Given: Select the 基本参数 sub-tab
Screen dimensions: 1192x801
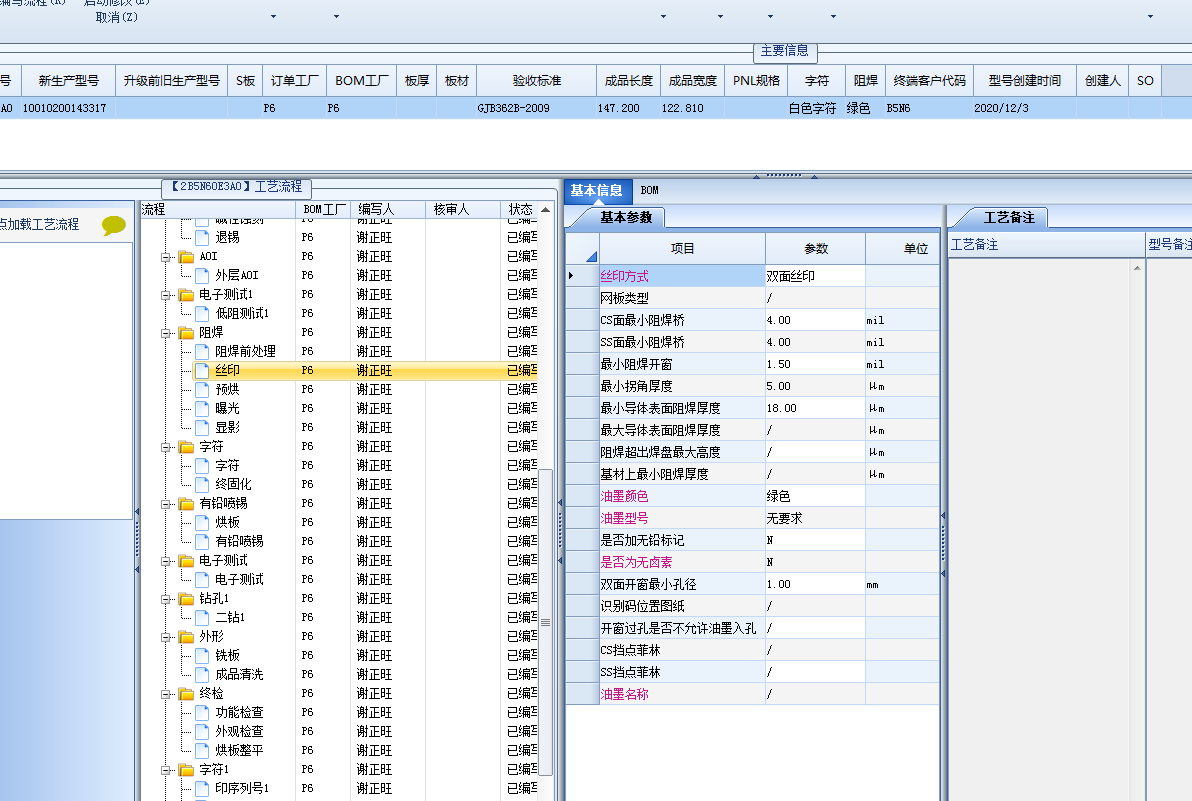Looking at the screenshot, I should coord(626,217).
